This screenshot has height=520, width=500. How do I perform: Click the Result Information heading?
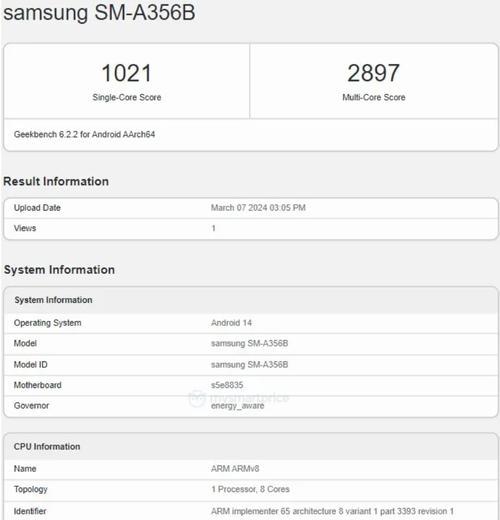click(56, 181)
